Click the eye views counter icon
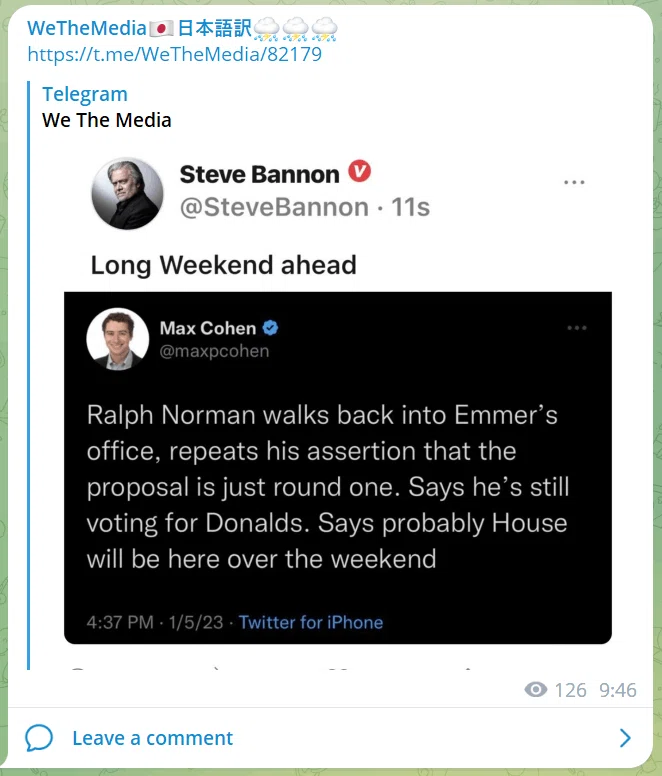This screenshot has height=776, width=662. click(x=536, y=689)
